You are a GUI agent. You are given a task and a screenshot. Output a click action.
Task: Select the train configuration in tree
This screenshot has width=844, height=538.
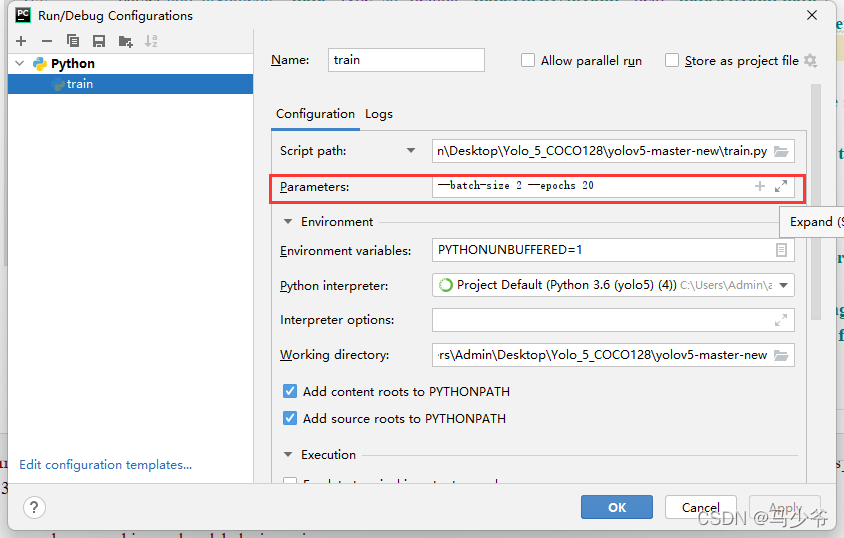coord(130,84)
